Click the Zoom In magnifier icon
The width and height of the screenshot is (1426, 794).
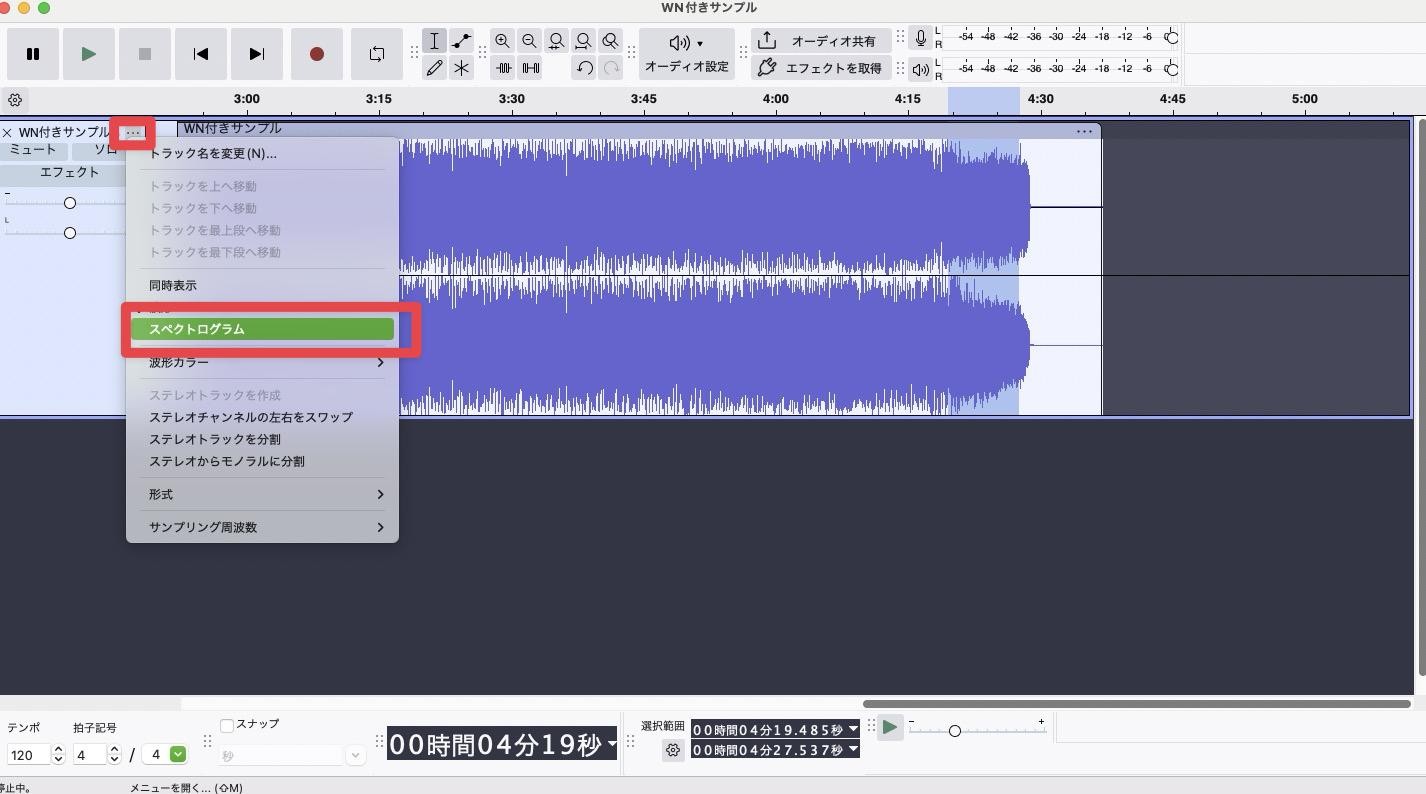pos(502,41)
